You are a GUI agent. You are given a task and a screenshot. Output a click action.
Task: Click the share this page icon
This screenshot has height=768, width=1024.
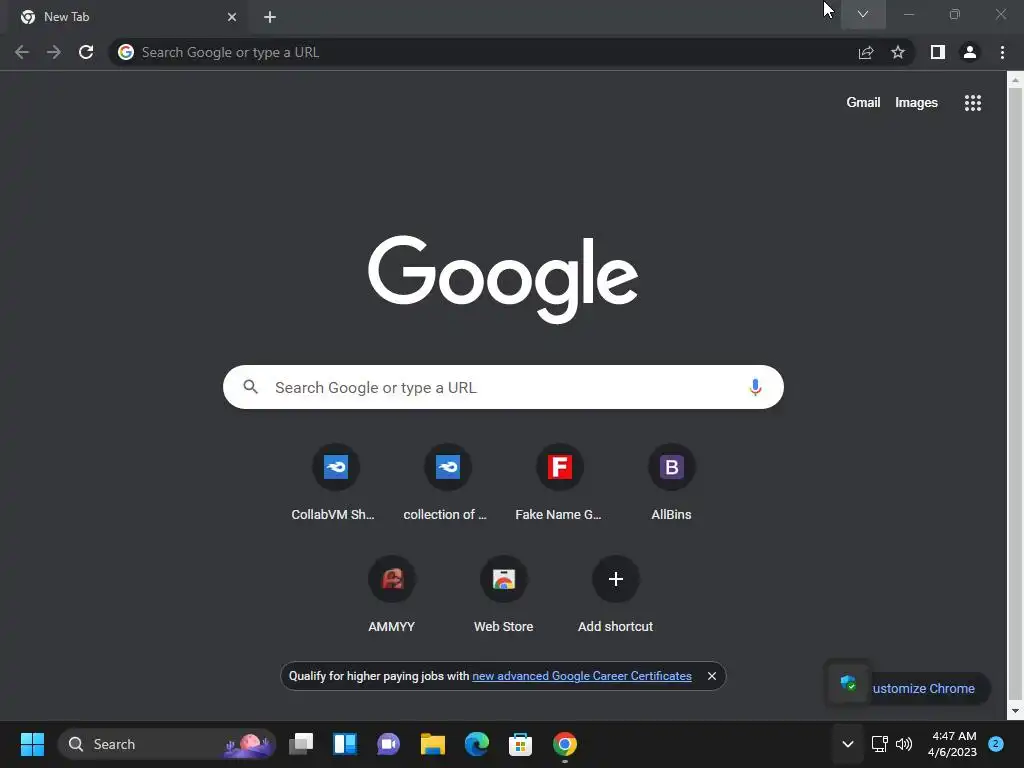point(866,52)
